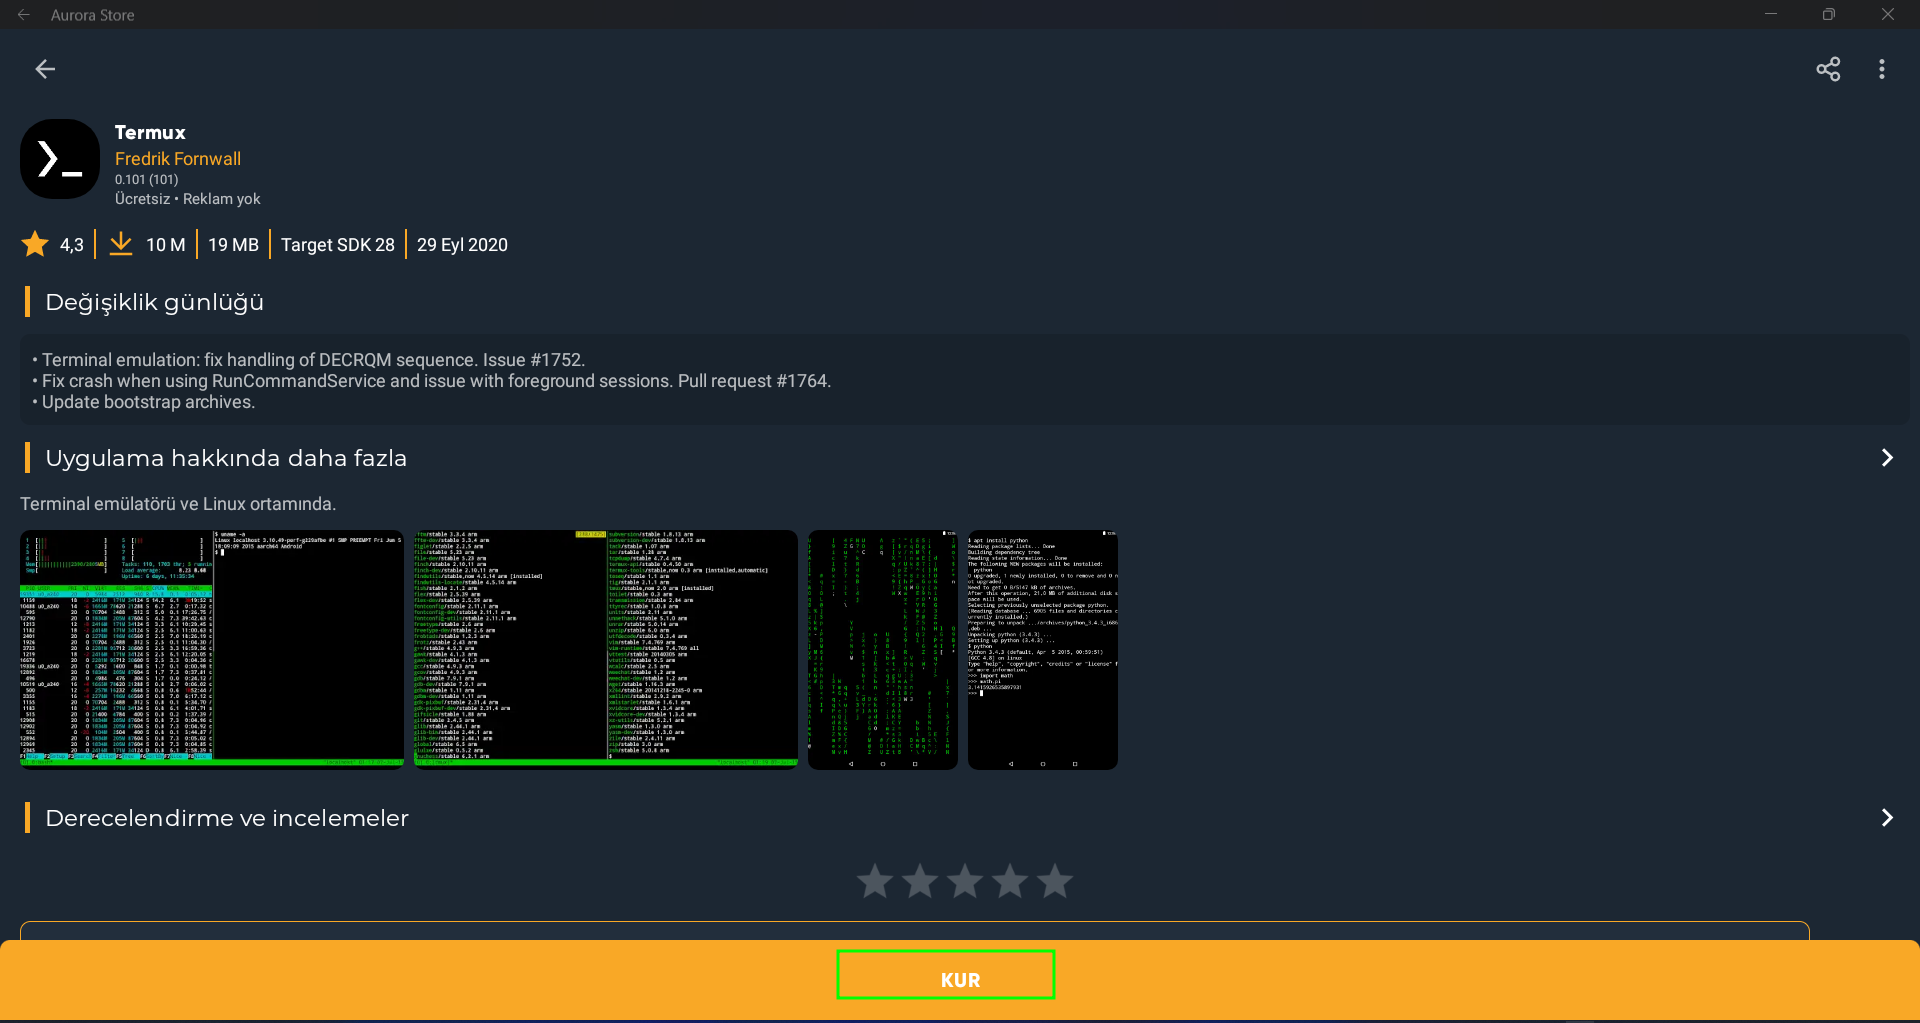Rate Termux five stars
Image resolution: width=1920 pixels, height=1023 pixels.
coord(1055,881)
